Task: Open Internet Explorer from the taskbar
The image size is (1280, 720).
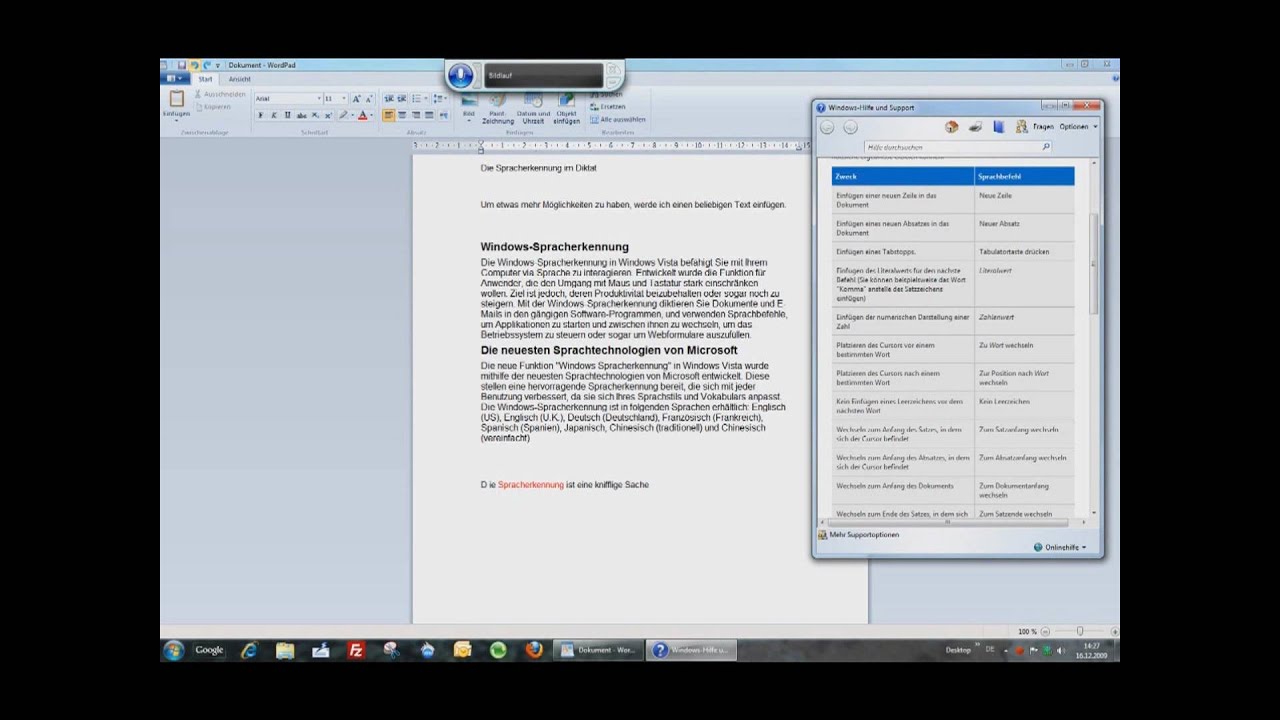Action: pyautogui.click(x=249, y=650)
